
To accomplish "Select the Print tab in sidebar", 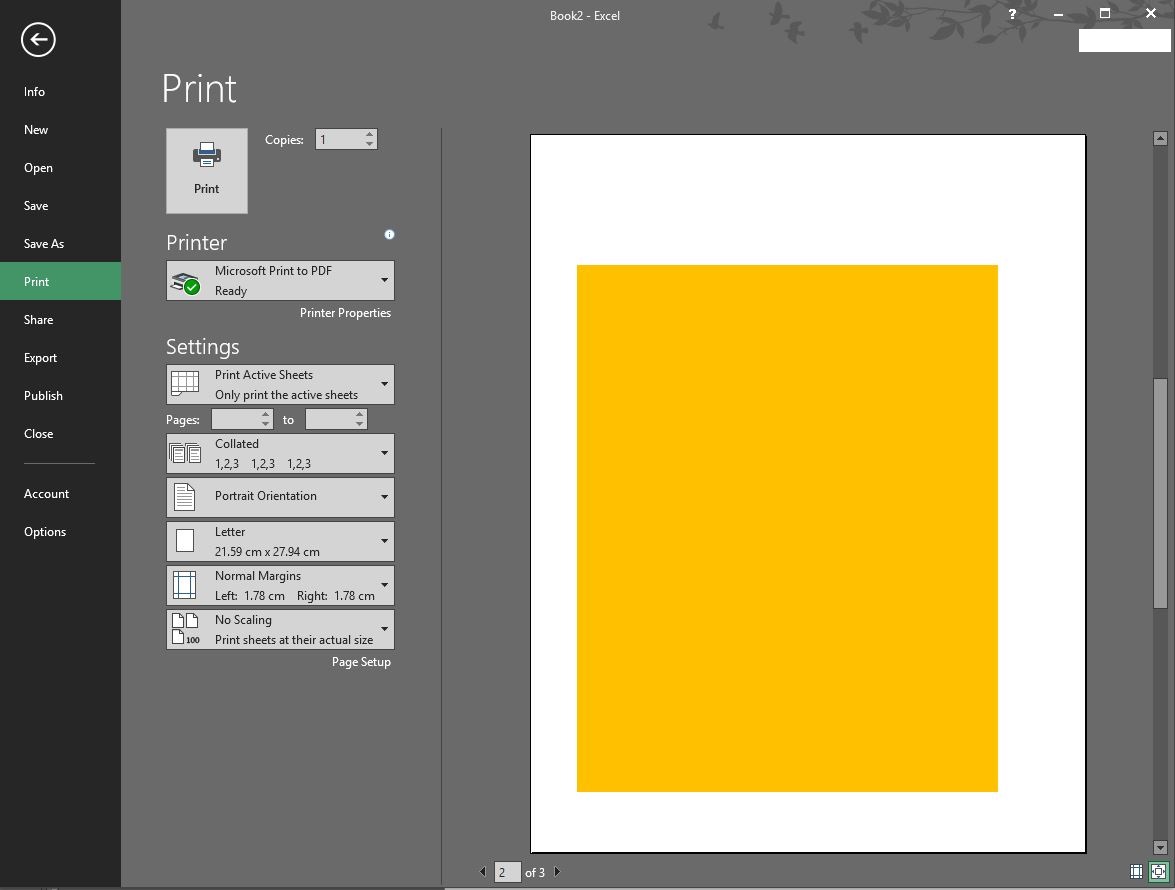I will coord(60,282).
